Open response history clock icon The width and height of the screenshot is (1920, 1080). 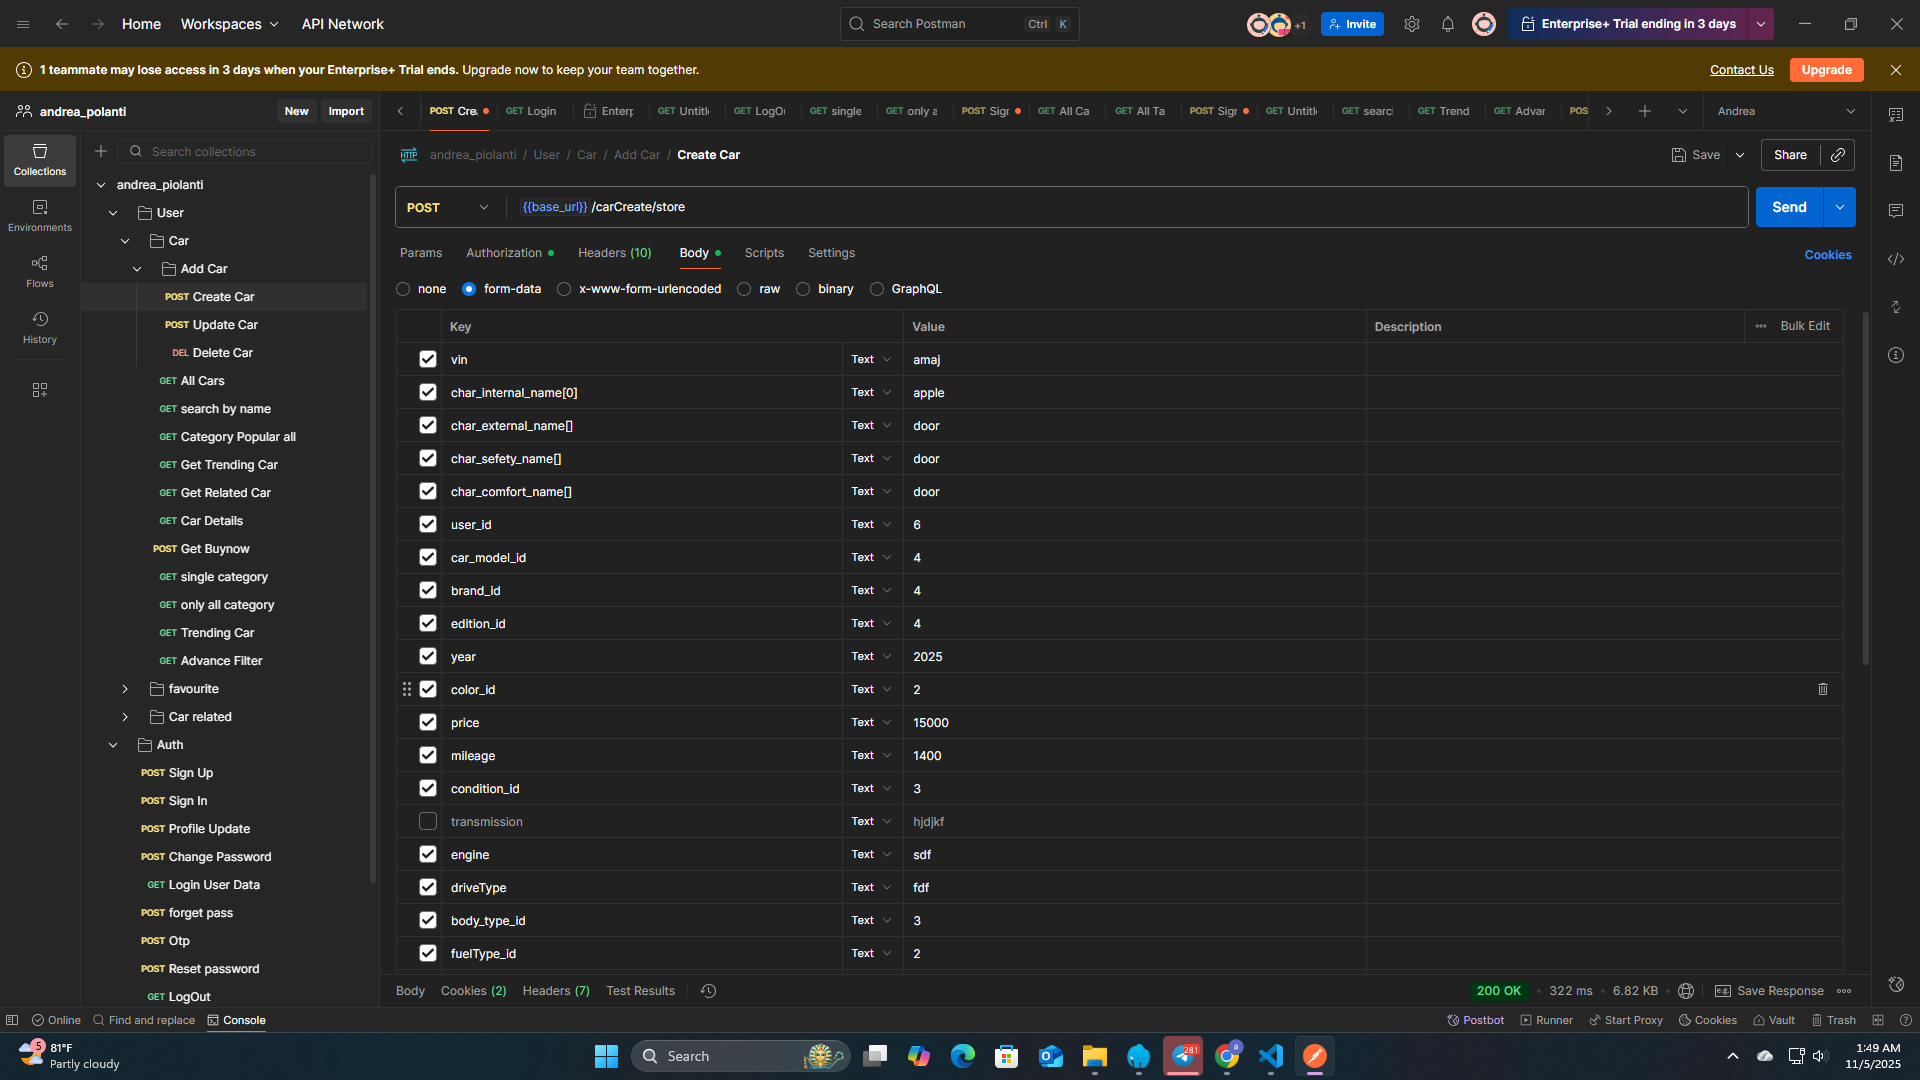(709, 991)
